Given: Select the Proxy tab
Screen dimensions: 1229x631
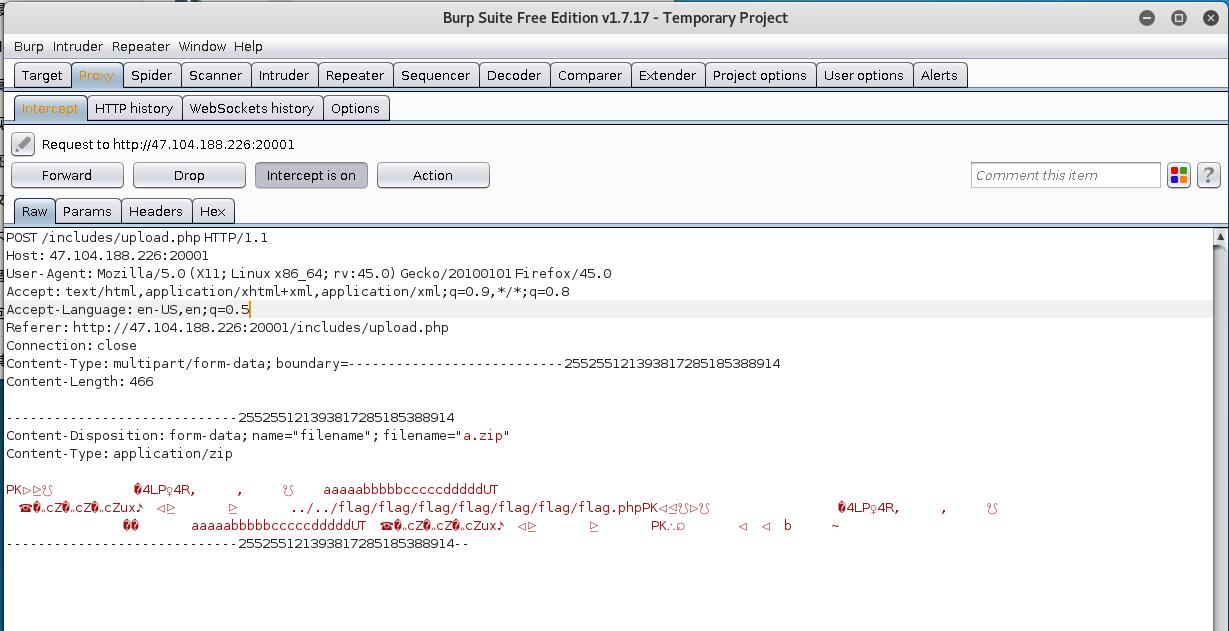Looking at the screenshot, I should coord(97,75).
